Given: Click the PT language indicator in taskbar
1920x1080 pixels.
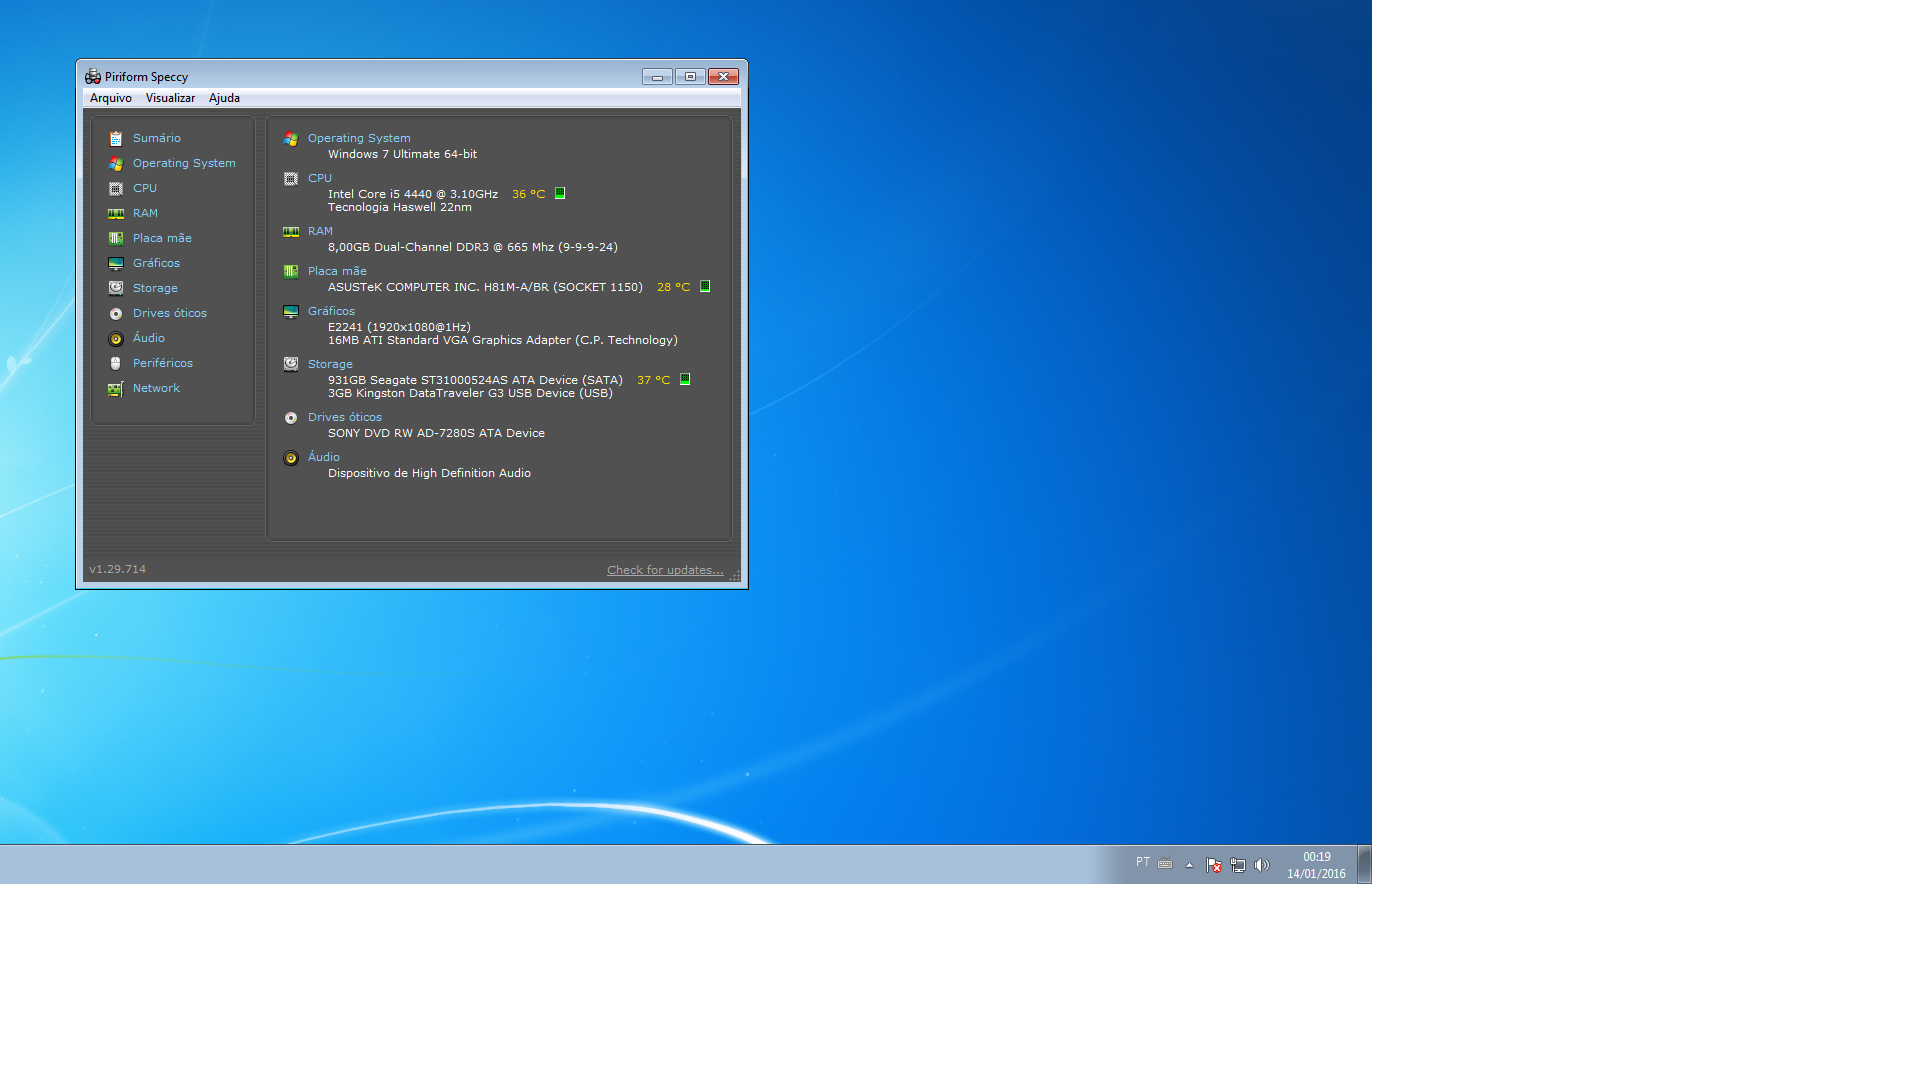Looking at the screenshot, I should [1143, 862].
